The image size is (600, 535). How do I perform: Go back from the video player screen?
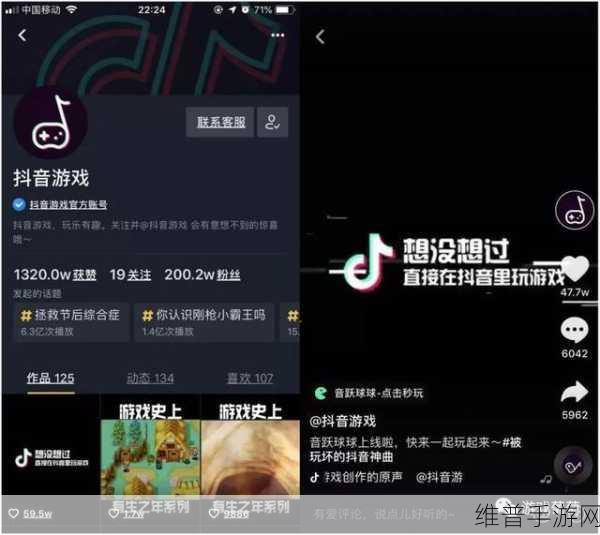(321, 37)
